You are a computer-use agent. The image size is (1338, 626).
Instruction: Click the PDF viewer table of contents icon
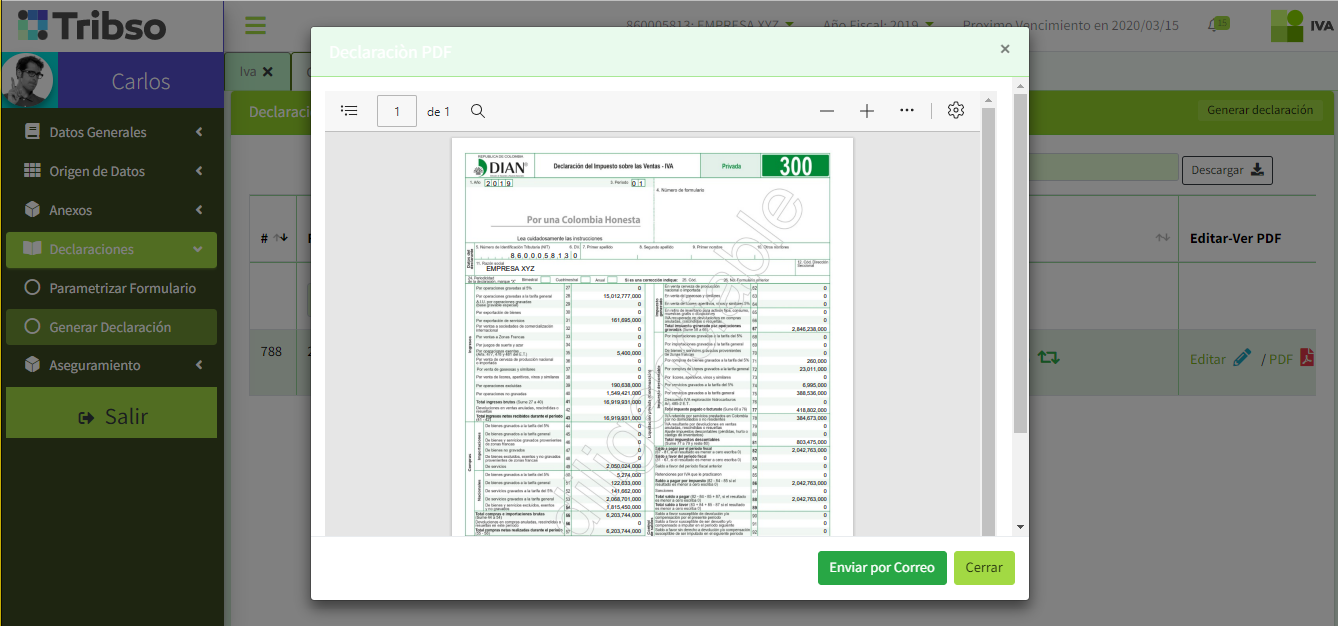pyautogui.click(x=349, y=111)
